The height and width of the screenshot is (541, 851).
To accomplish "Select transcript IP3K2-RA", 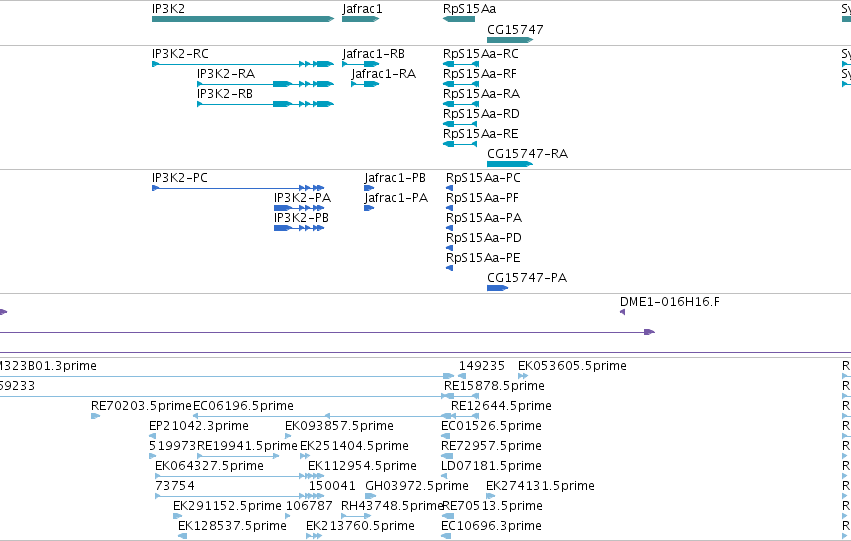I will pos(265,84).
